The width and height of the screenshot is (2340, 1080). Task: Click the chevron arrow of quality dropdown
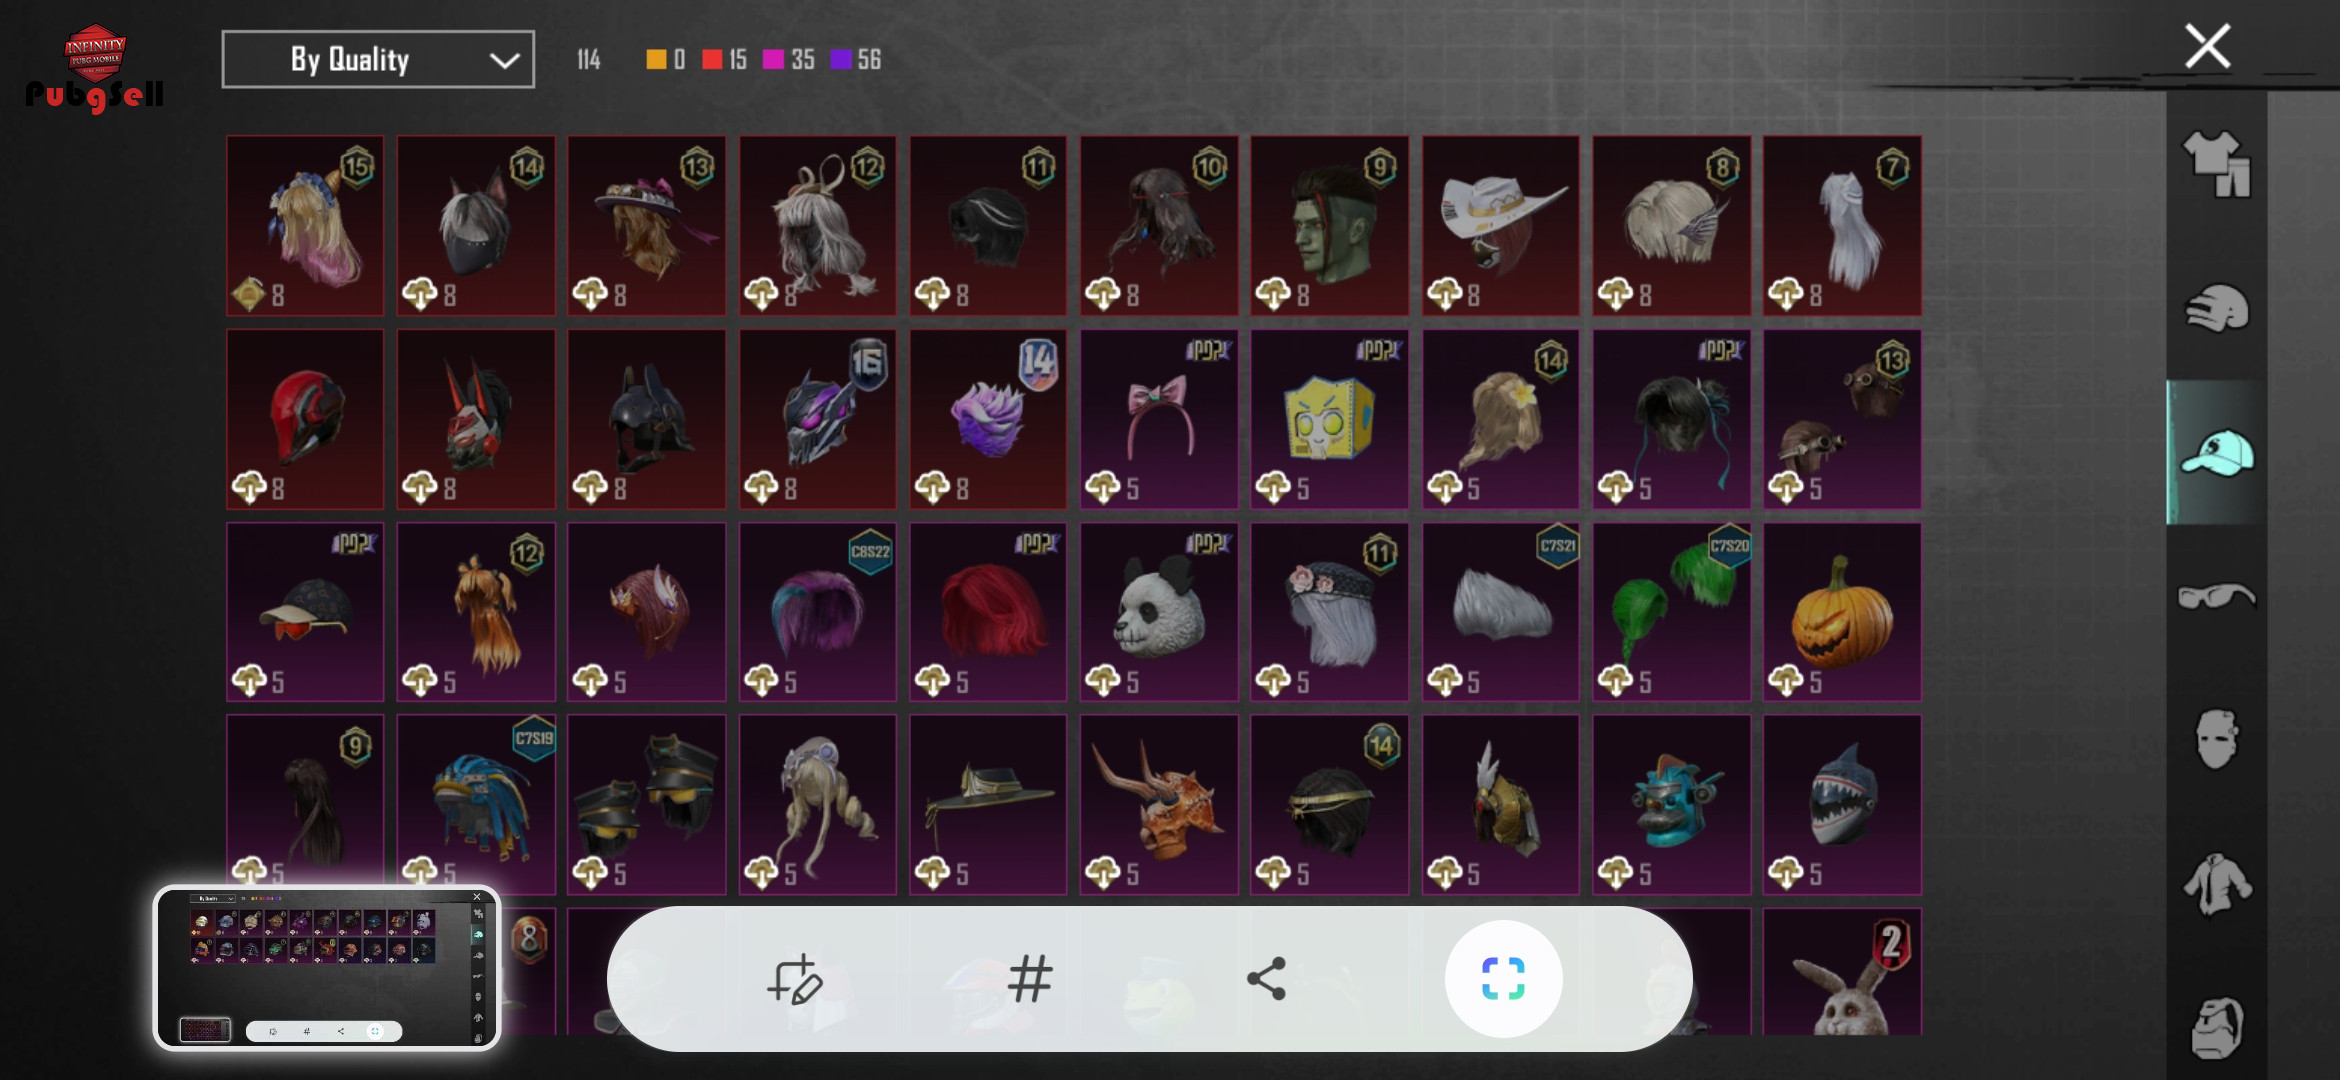(x=504, y=61)
